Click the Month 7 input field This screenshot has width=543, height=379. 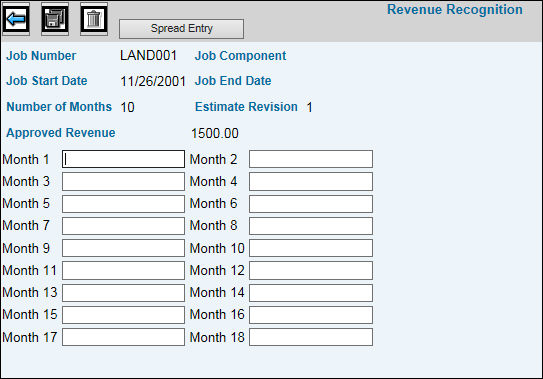pos(123,226)
